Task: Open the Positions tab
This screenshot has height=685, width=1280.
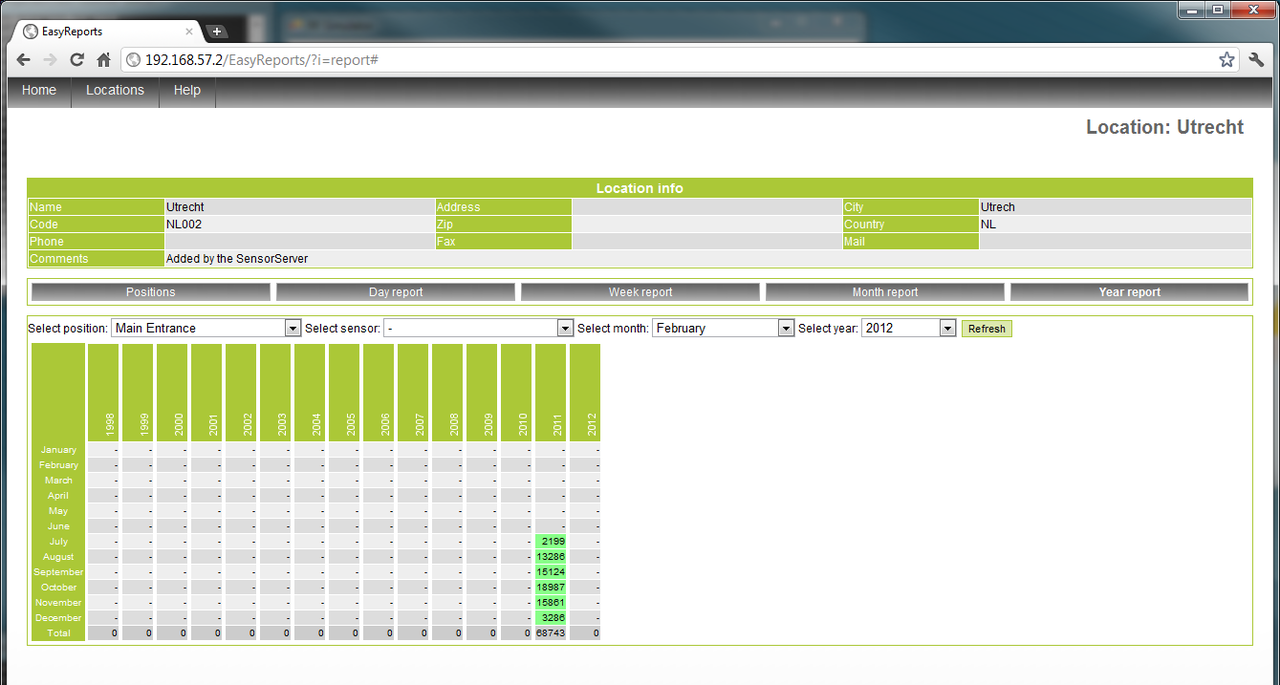Action: (150, 291)
